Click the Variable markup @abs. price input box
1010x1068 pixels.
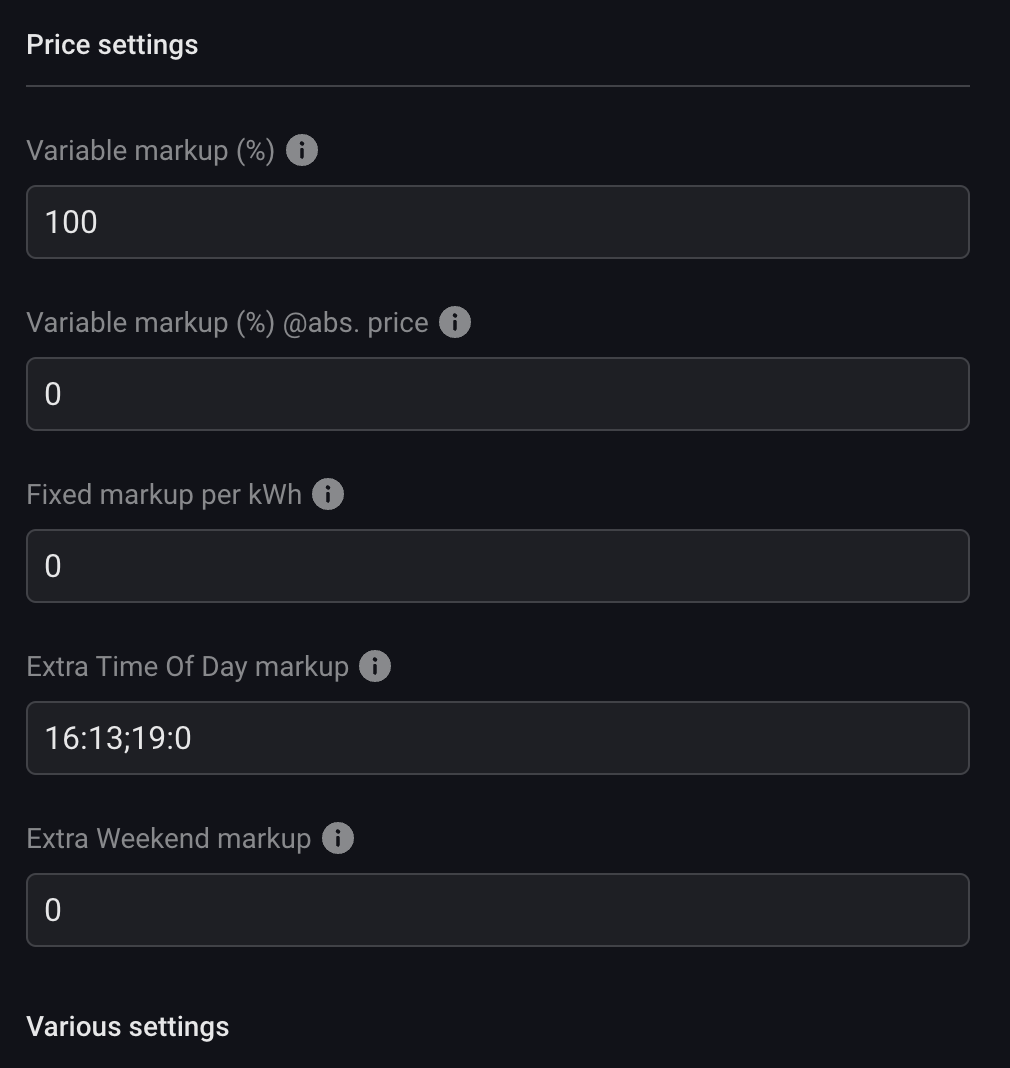click(x=497, y=394)
